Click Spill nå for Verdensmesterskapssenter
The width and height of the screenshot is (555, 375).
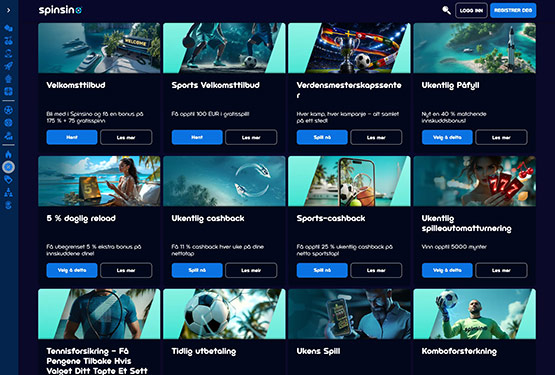pyautogui.click(x=322, y=137)
